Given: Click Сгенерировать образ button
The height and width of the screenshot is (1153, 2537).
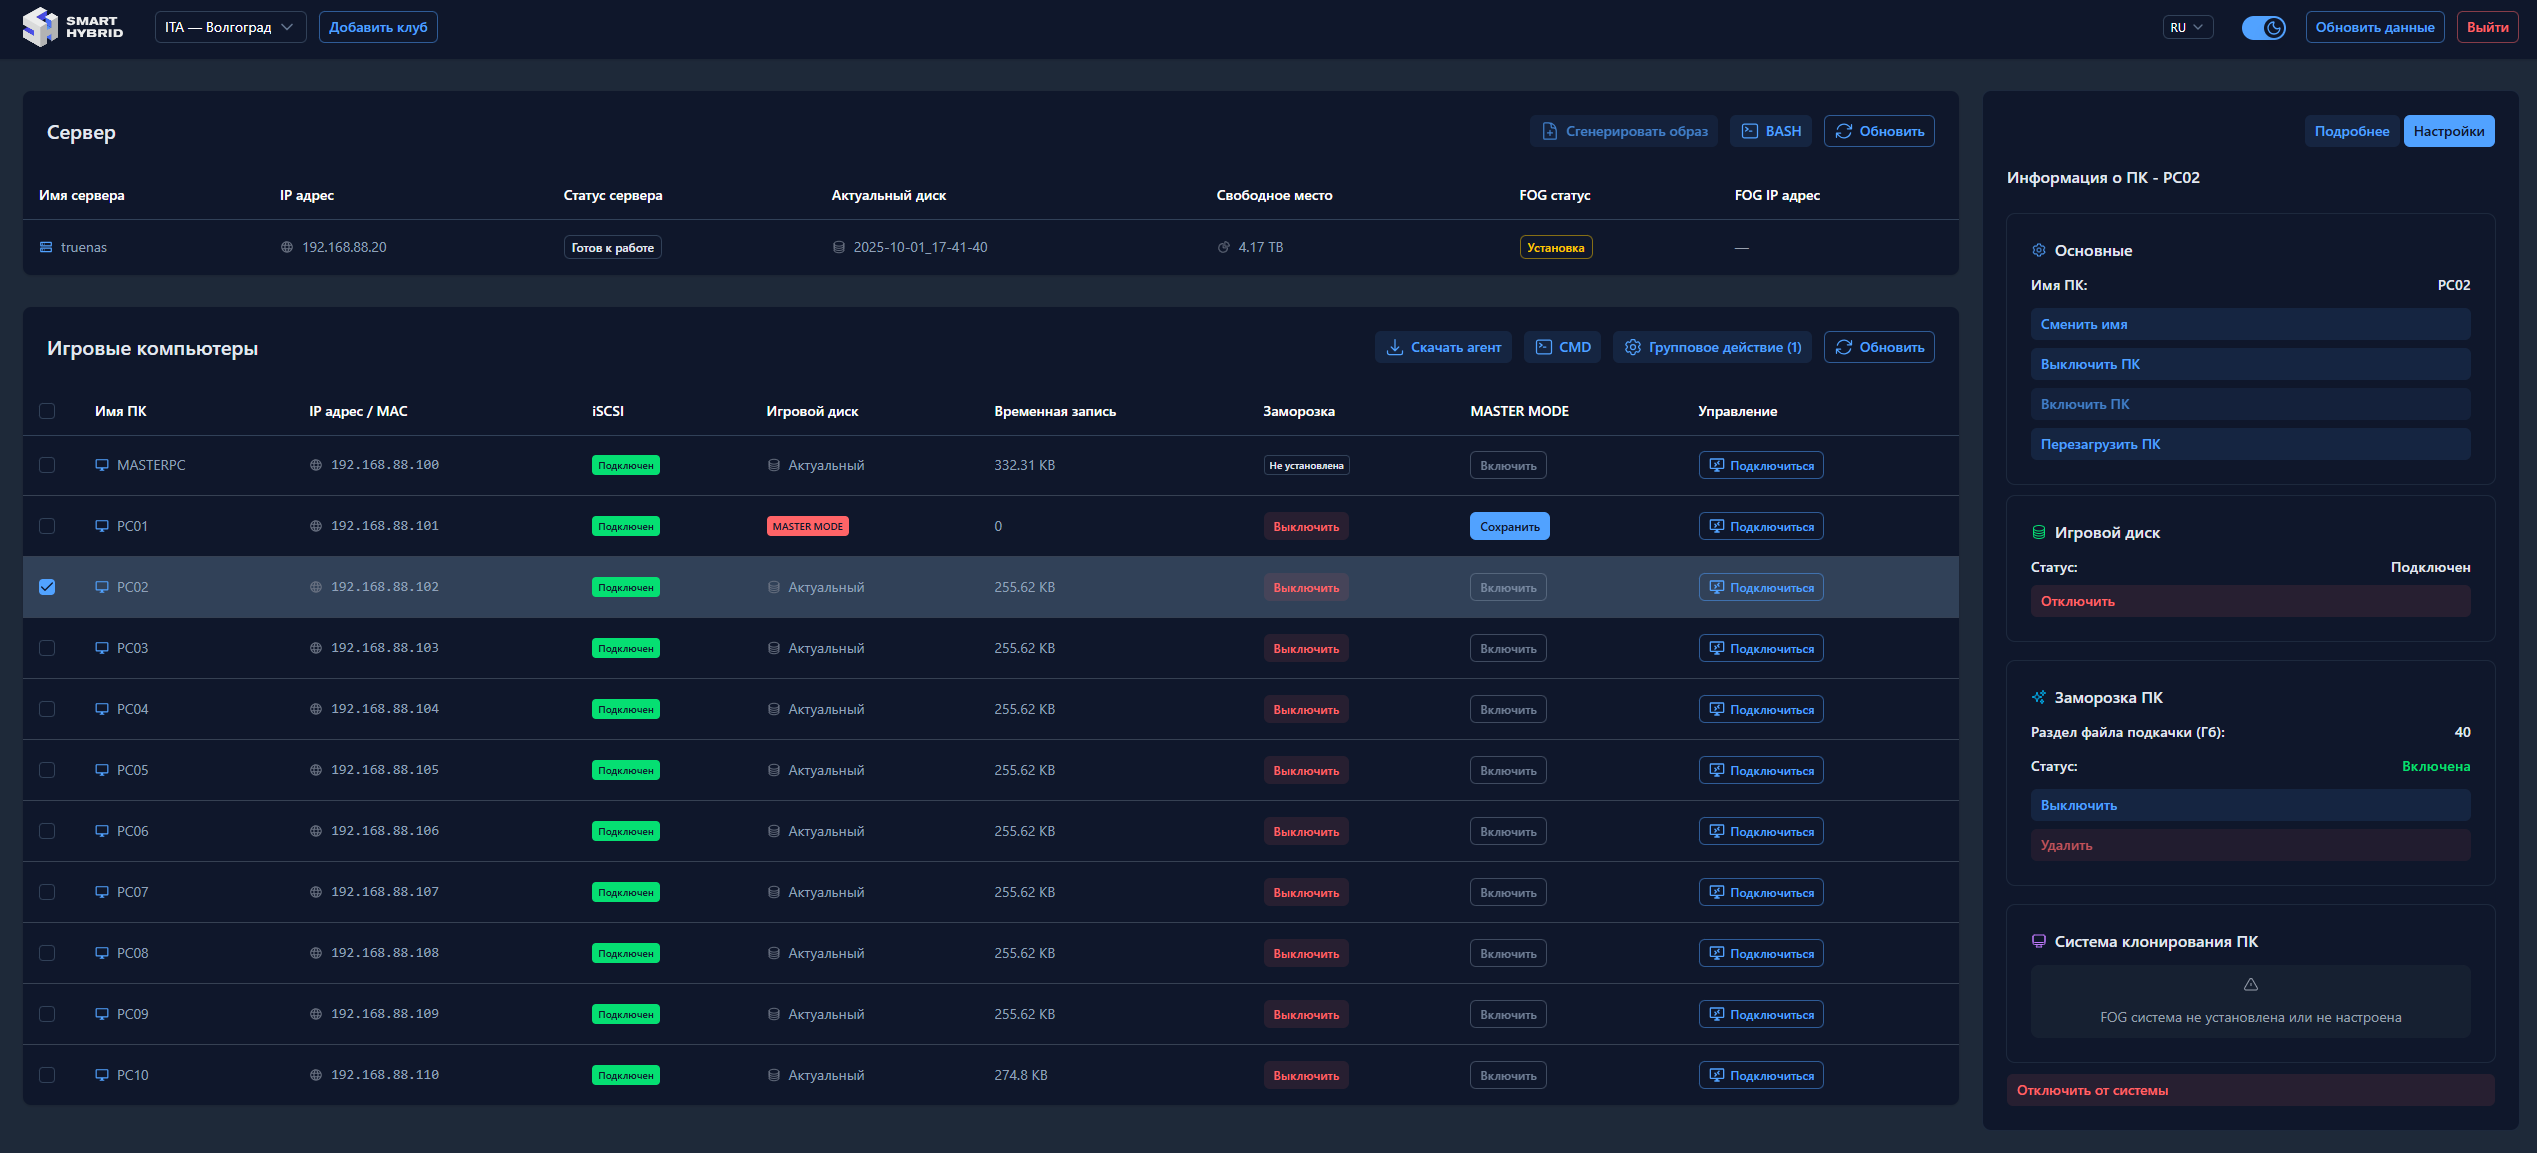Looking at the screenshot, I should click(x=1624, y=131).
